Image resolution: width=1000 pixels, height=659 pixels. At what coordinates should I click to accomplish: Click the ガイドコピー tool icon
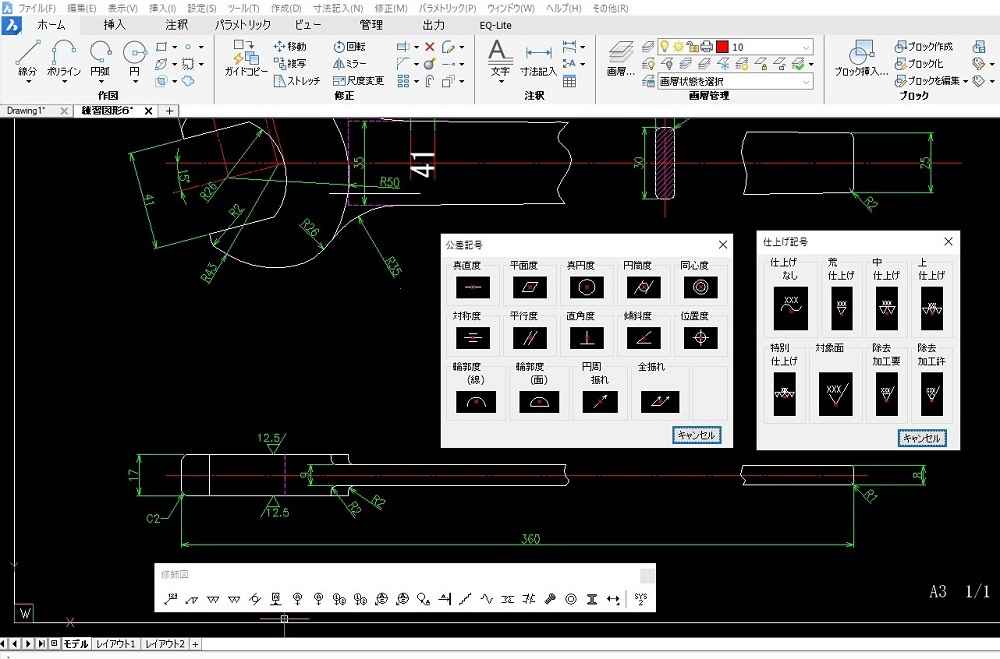[x=244, y=52]
